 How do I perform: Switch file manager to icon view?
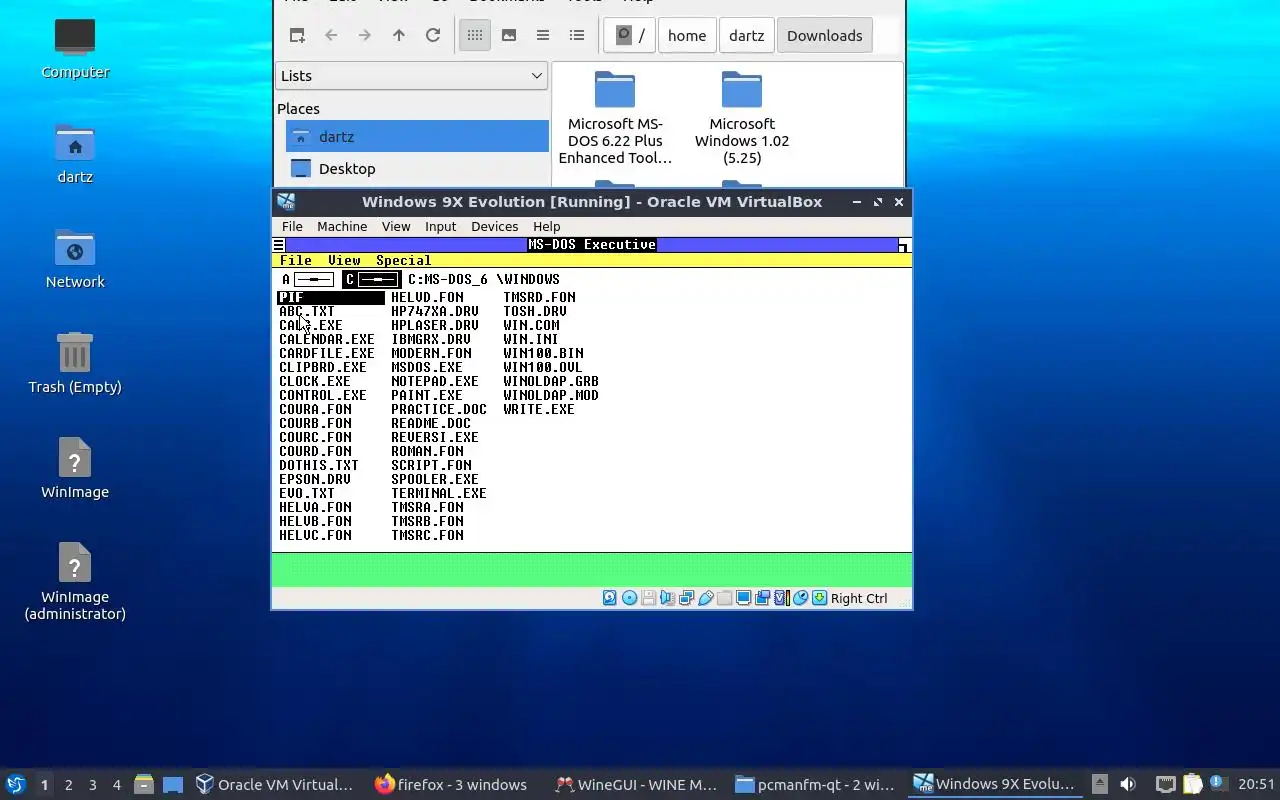475,35
